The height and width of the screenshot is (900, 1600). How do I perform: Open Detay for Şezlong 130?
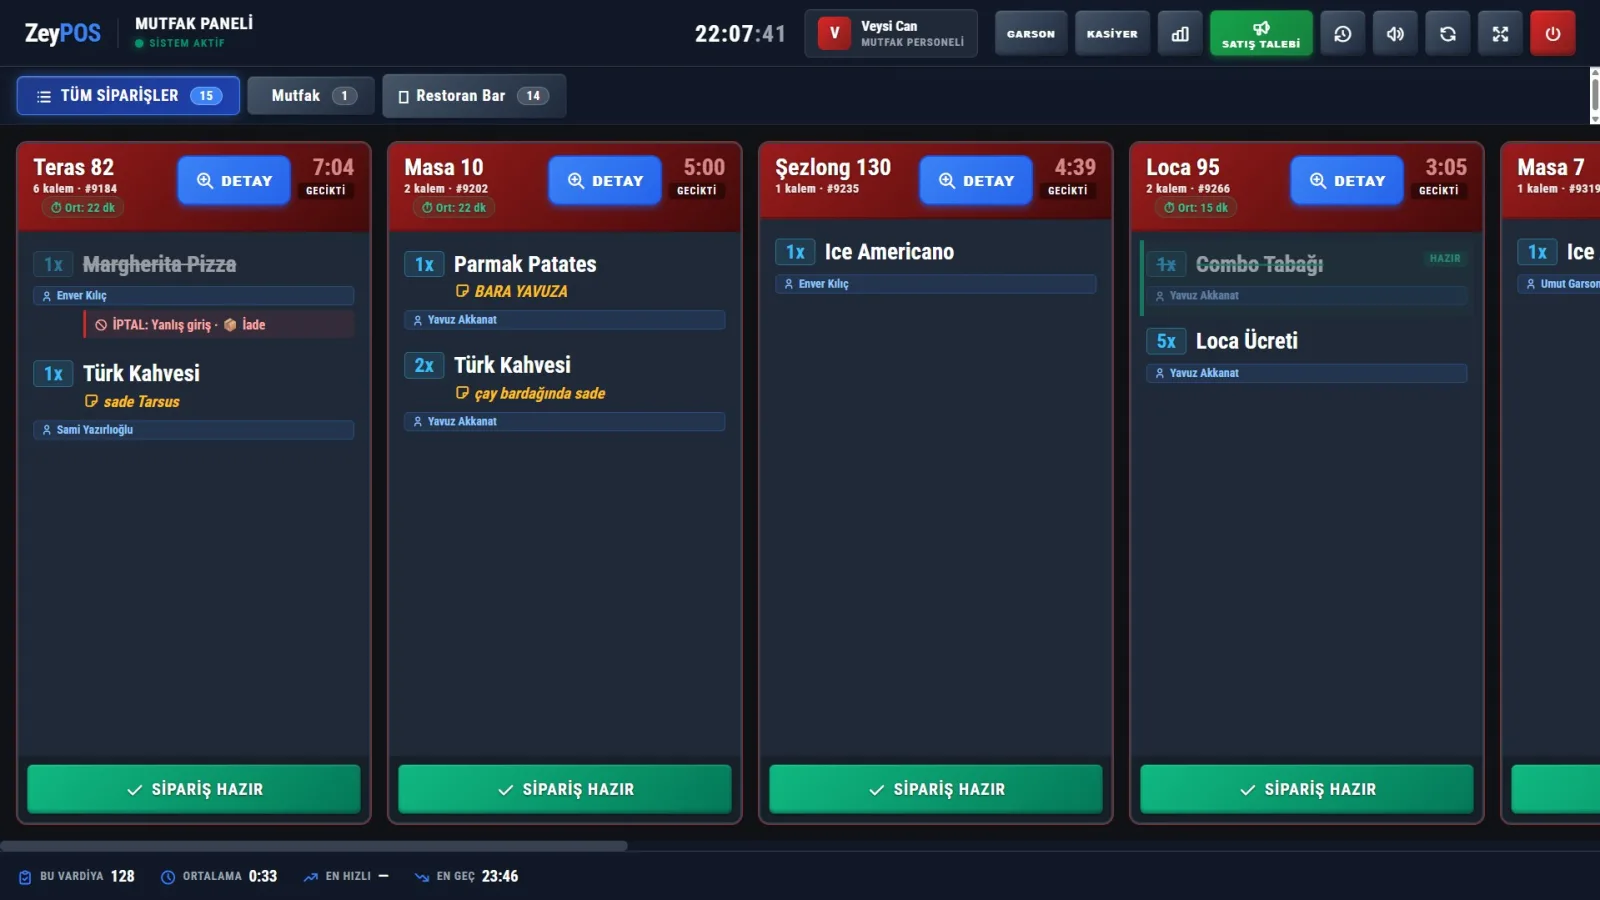click(976, 181)
